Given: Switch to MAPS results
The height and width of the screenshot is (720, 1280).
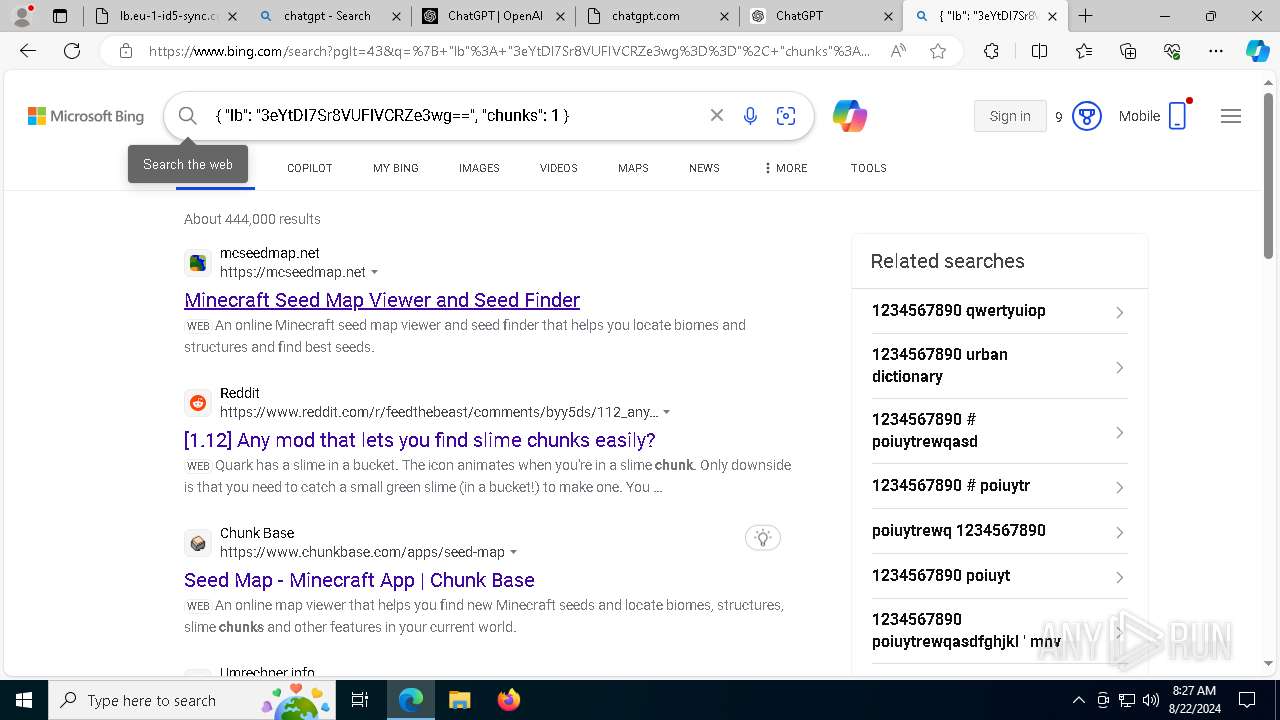Looking at the screenshot, I should (633, 168).
